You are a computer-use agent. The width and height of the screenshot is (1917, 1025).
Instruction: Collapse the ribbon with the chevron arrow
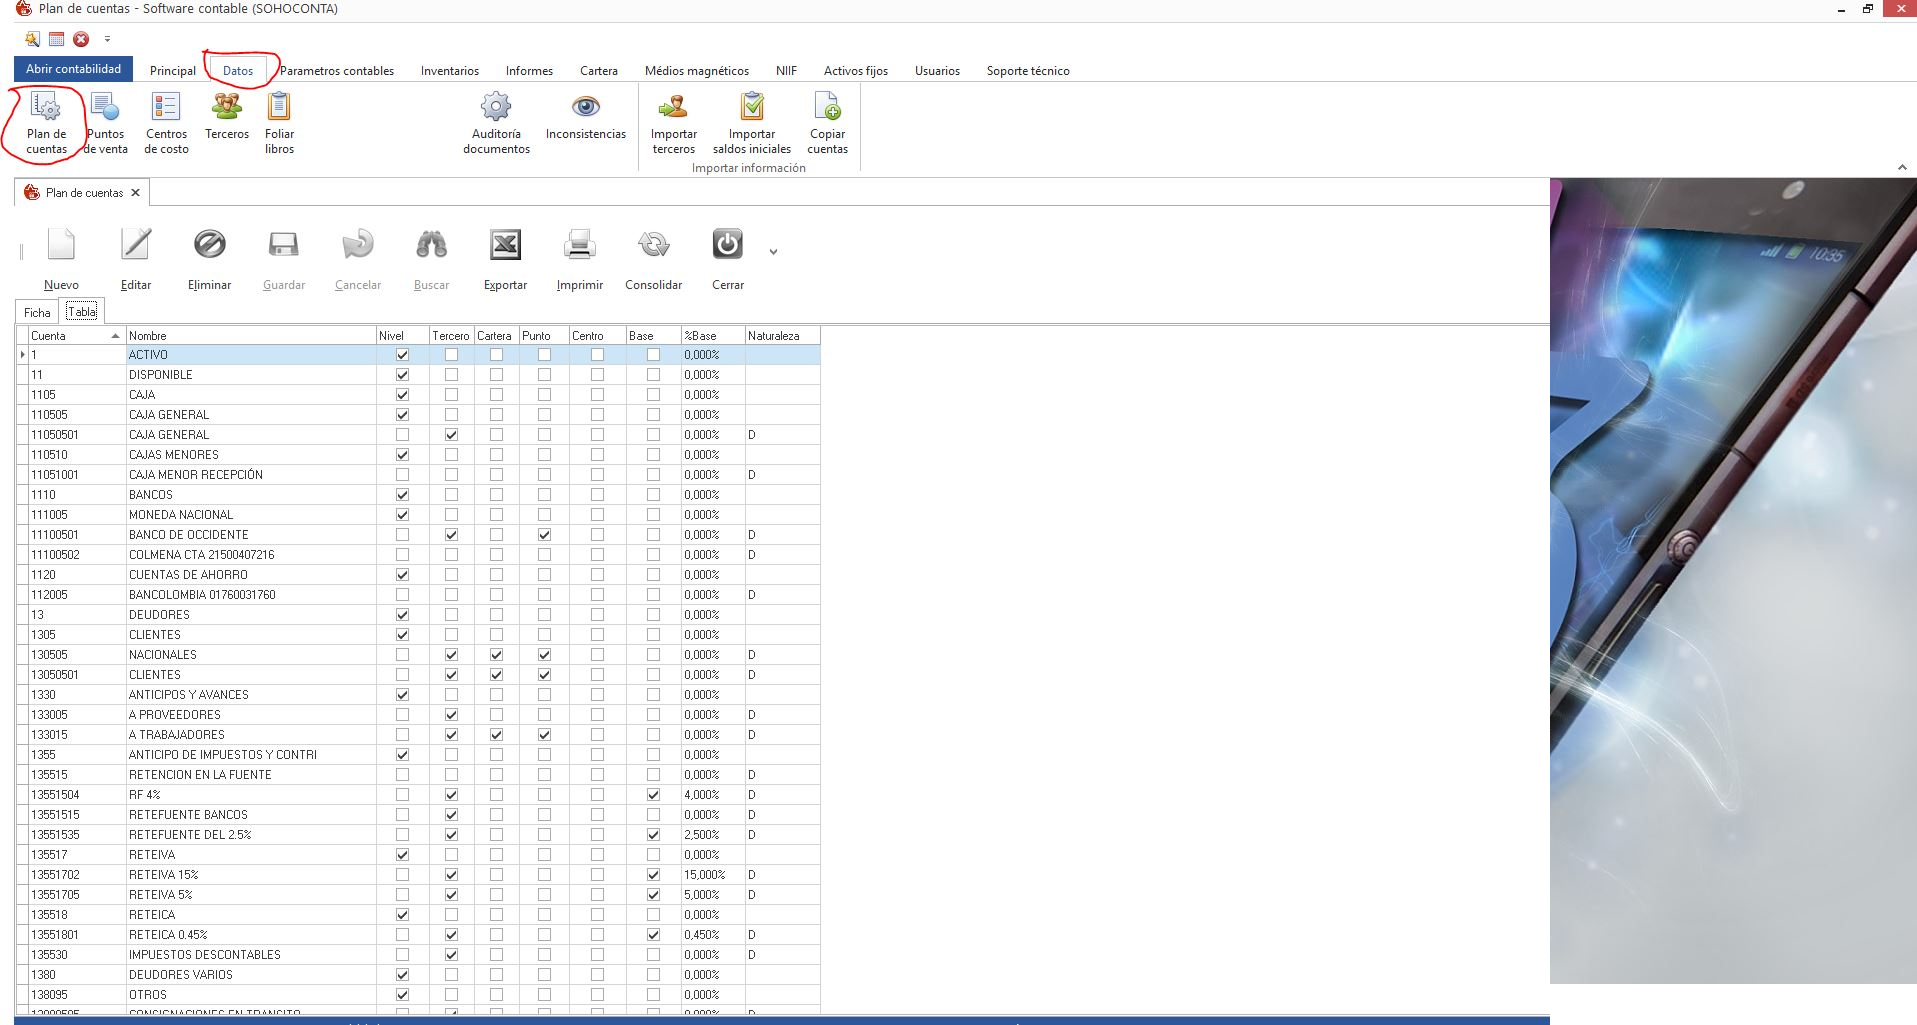(1901, 168)
